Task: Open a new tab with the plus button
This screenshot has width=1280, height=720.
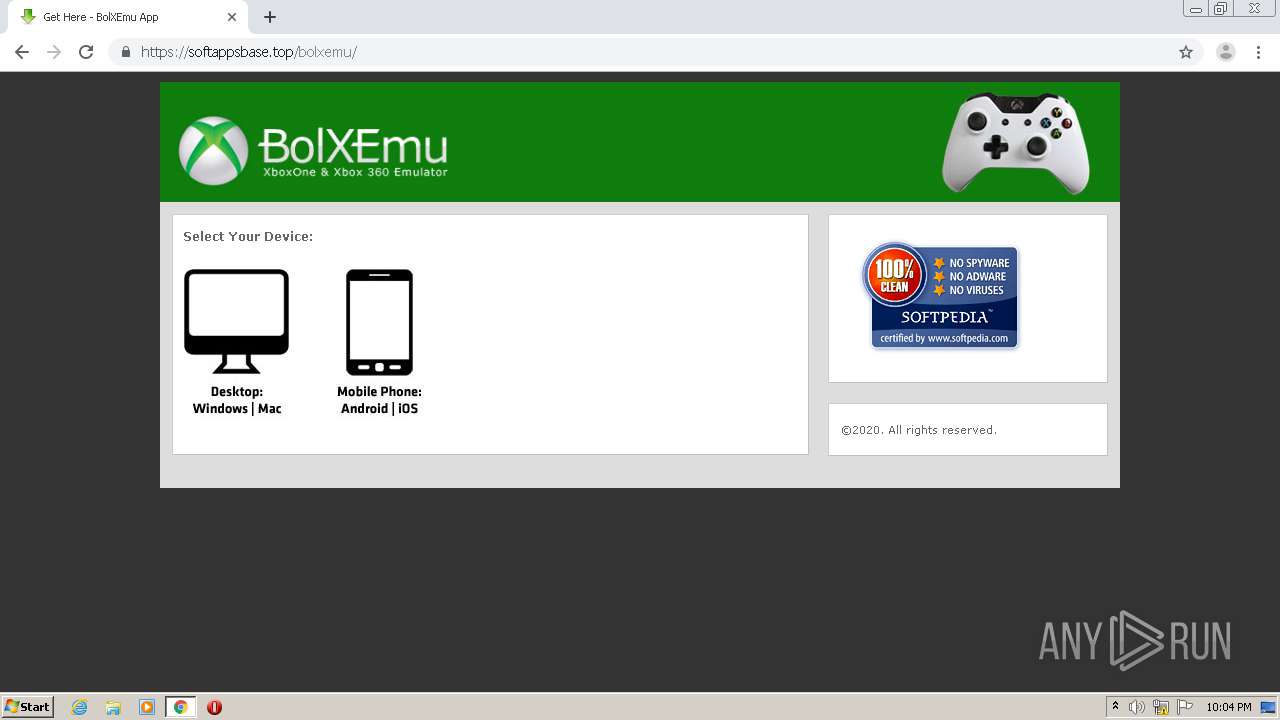Action: click(270, 17)
